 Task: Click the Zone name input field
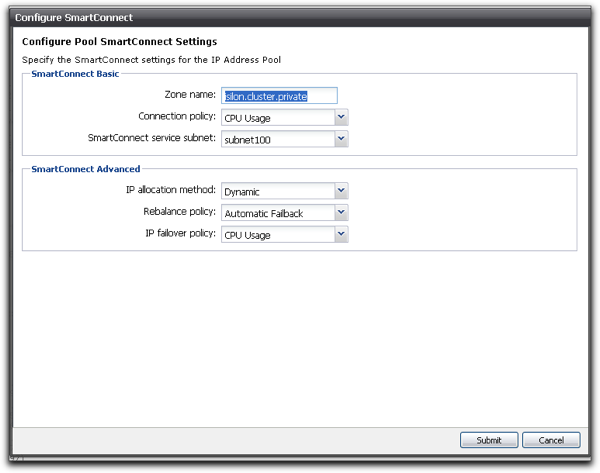point(279,96)
